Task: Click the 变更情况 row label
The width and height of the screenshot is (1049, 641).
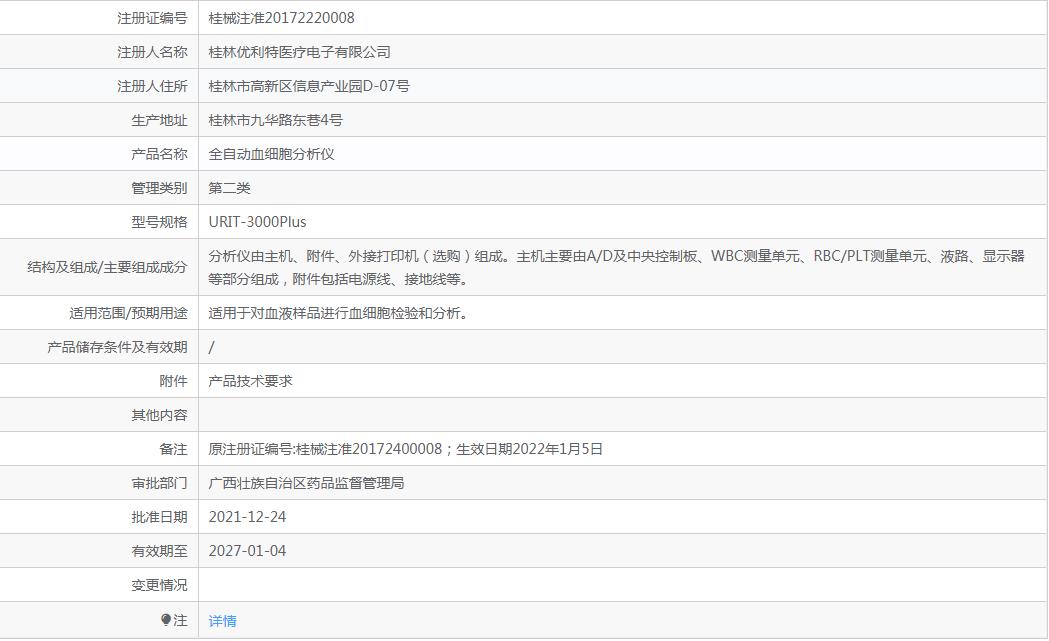Action: click(x=159, y=585)
